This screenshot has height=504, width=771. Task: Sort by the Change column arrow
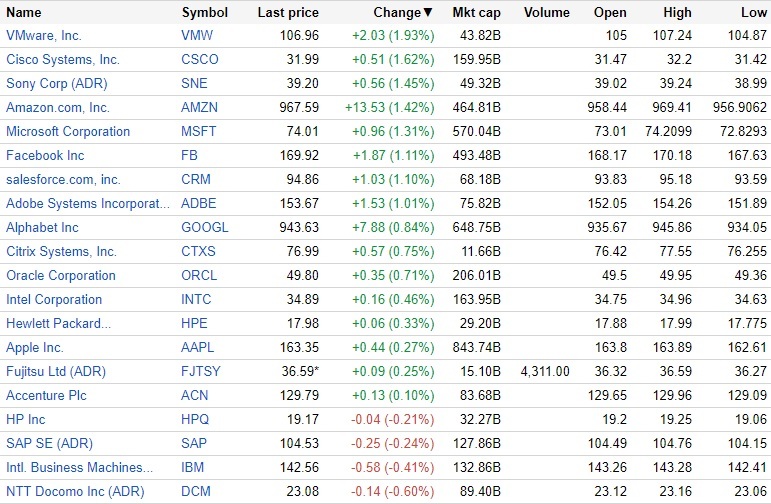(429, 13)
